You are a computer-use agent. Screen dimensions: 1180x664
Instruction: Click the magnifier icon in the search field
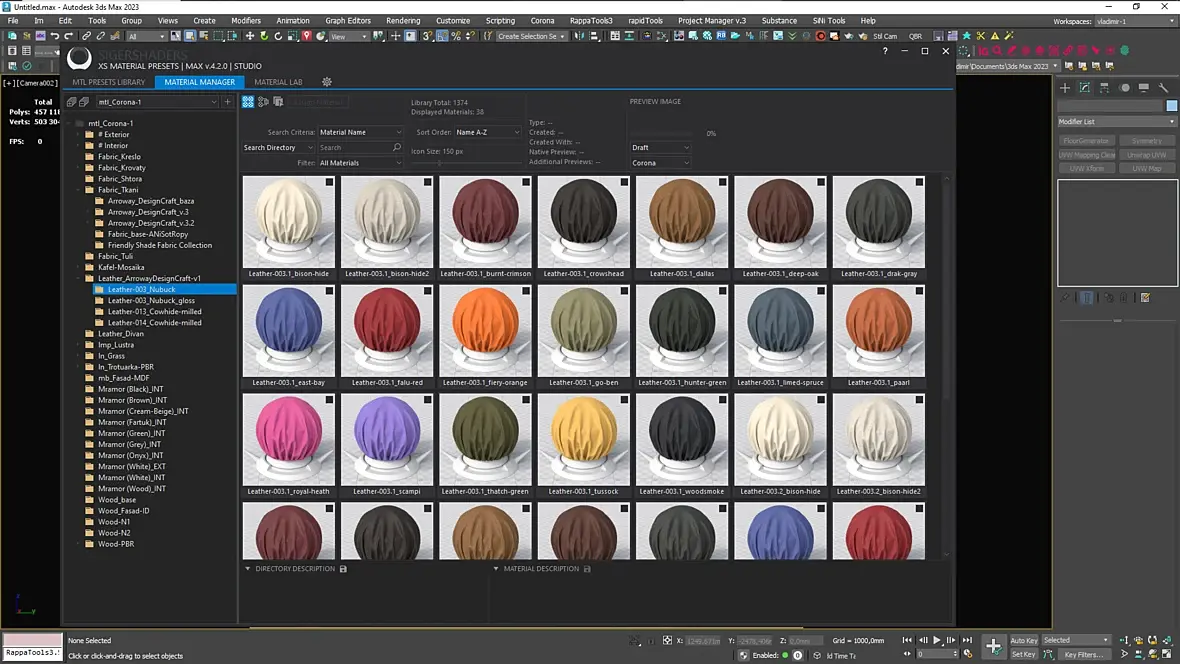coord(397,147)
